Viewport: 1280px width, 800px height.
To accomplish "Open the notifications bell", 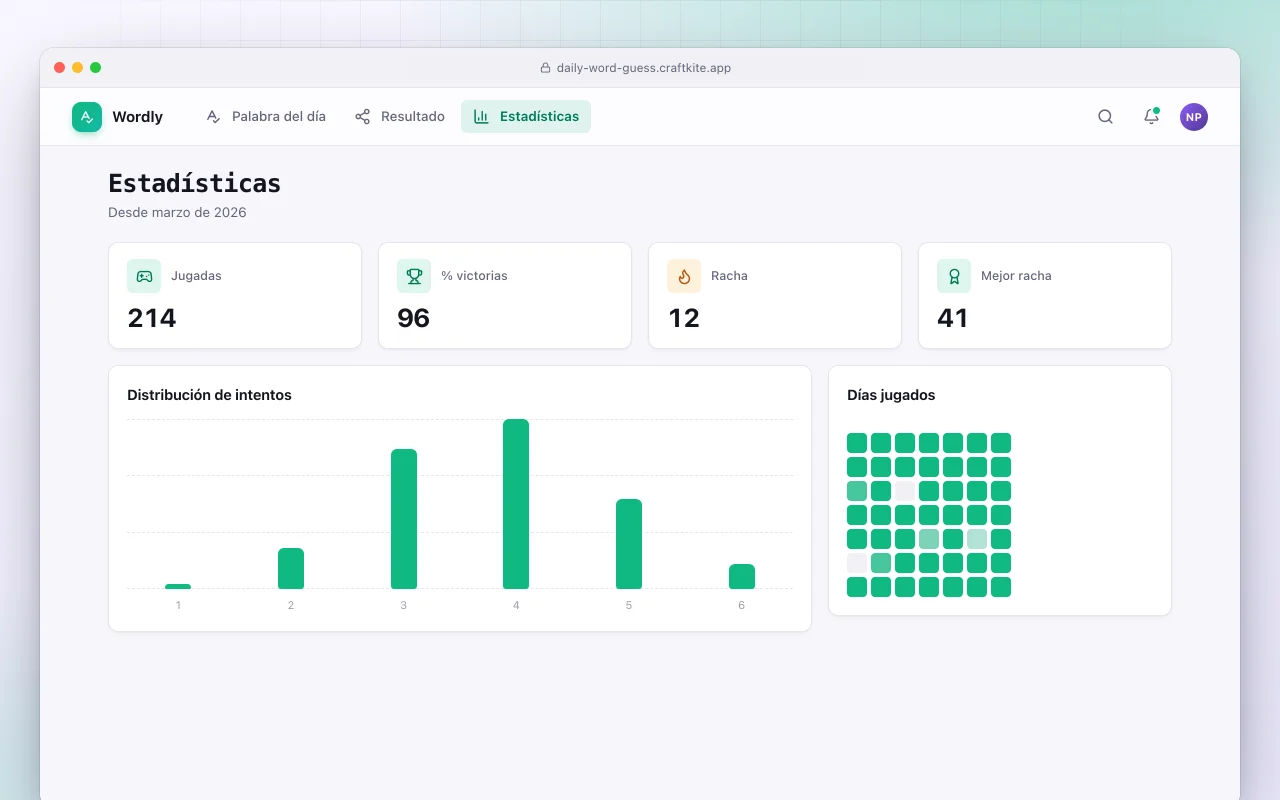I will tap(1151, 117).
